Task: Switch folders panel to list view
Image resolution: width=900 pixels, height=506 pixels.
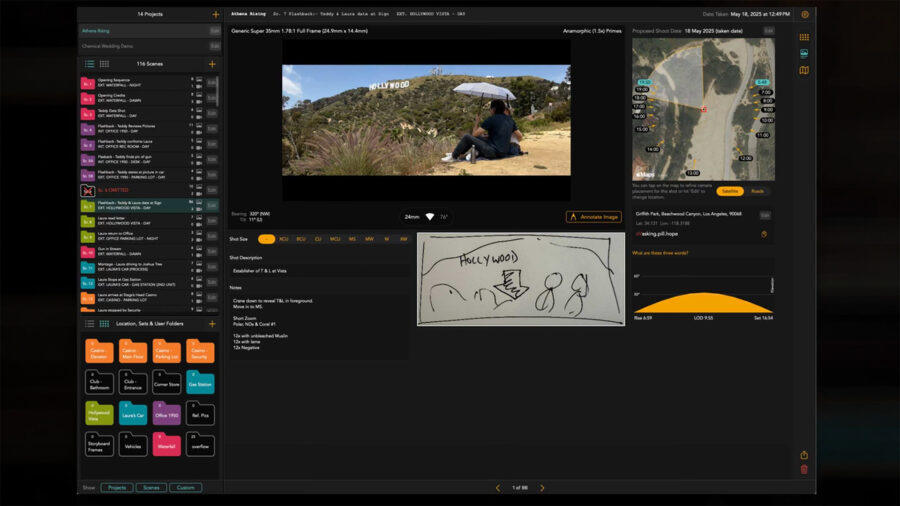Action: pos(90,324)
